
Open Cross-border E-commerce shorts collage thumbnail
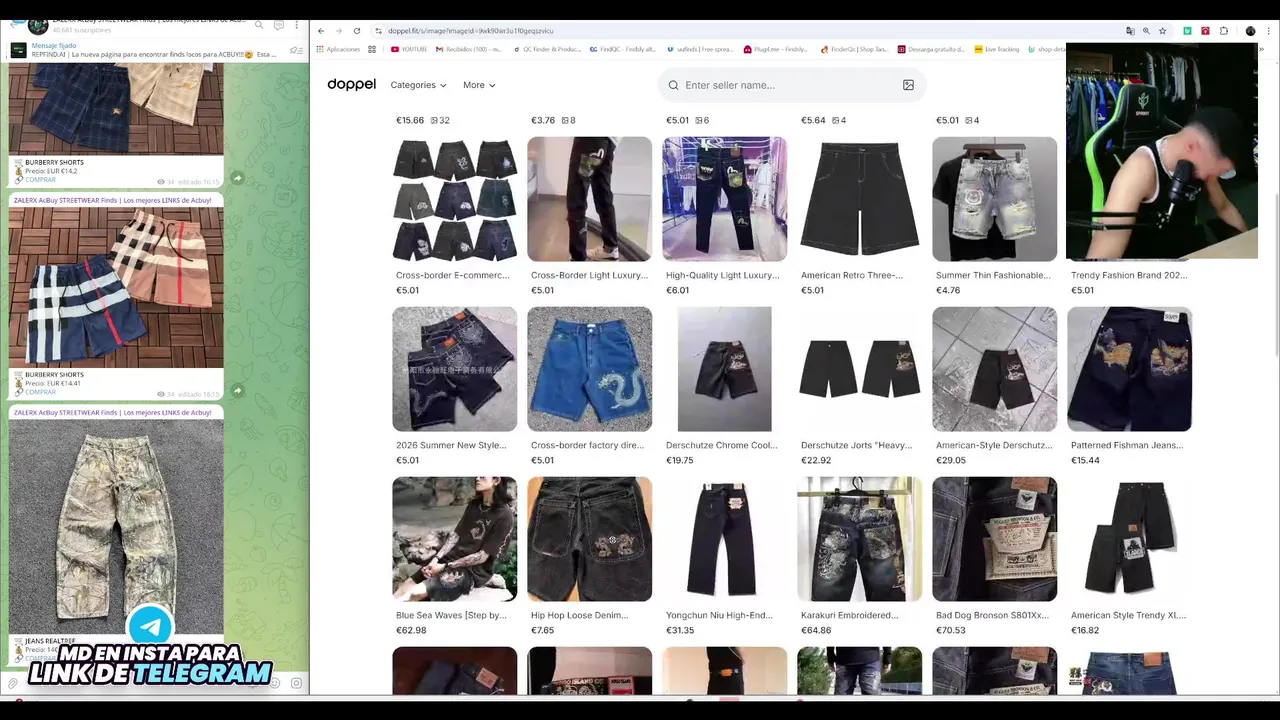[x=455, y=199]
